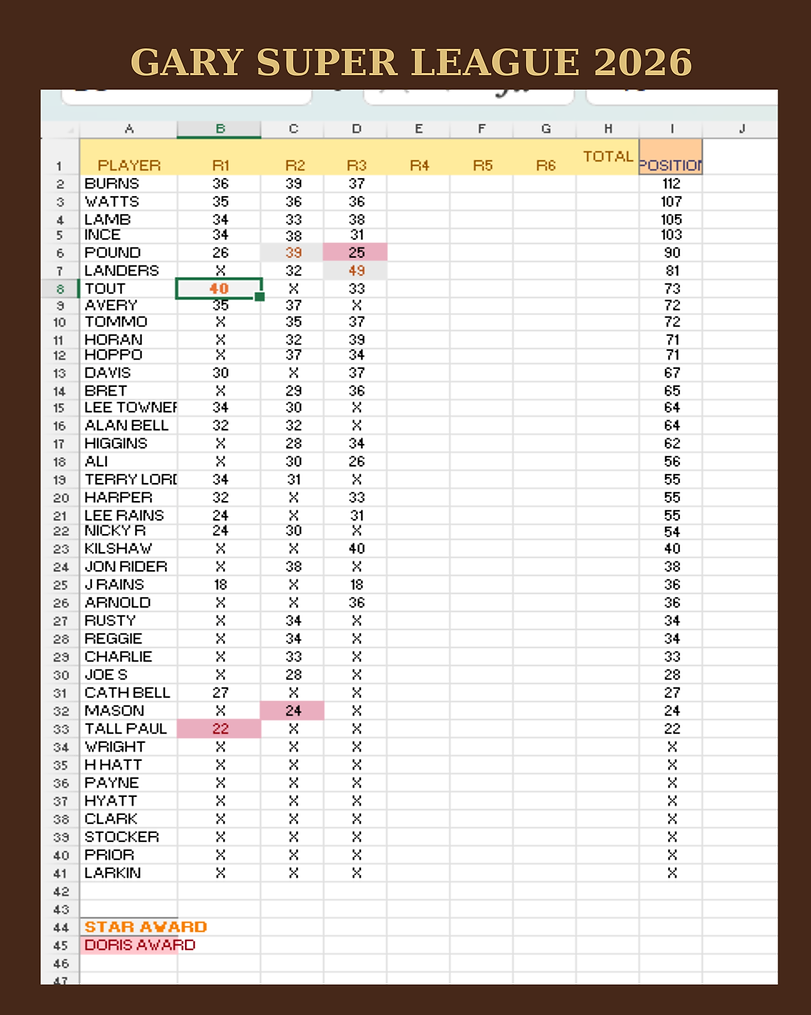Select column H header
The height and width of the screenshot is (1015, 811).
pos(607,129)
